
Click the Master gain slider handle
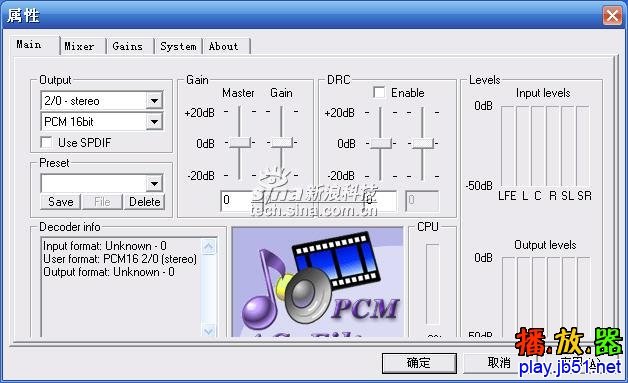240,142
